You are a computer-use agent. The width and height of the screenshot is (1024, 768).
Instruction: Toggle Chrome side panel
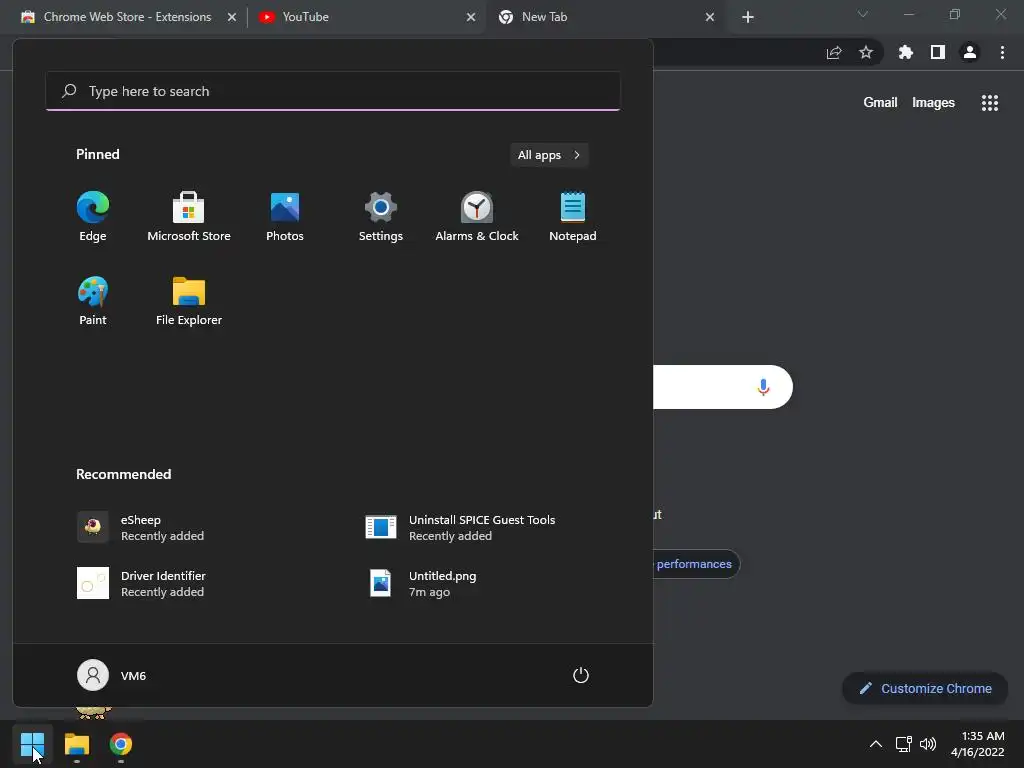(938, 52)
